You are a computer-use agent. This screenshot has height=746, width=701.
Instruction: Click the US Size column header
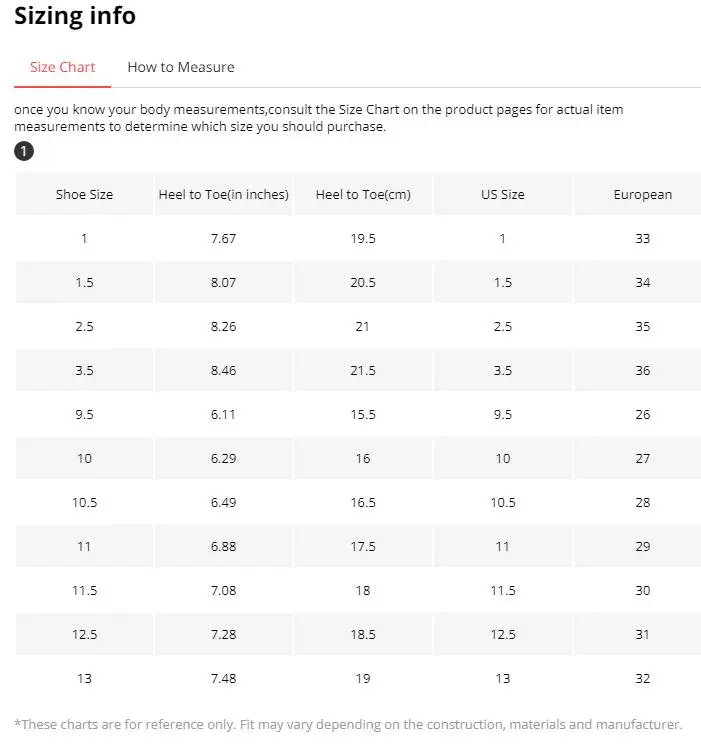503,194
